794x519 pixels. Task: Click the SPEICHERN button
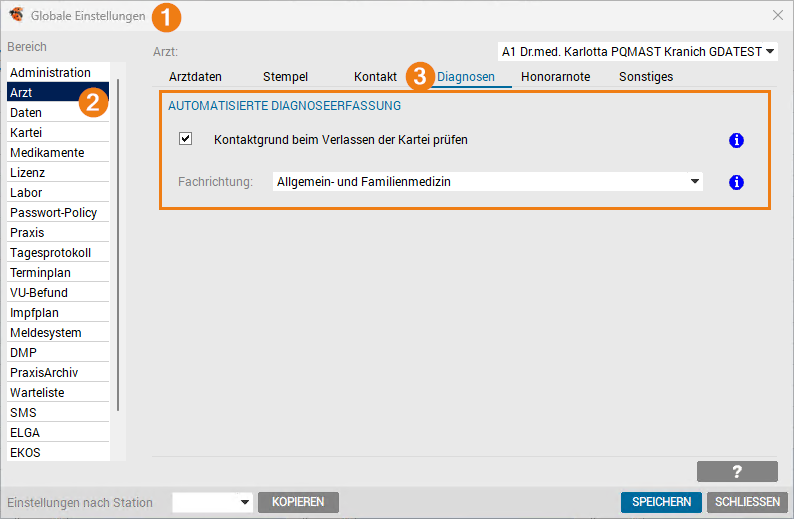coord(661,502)
